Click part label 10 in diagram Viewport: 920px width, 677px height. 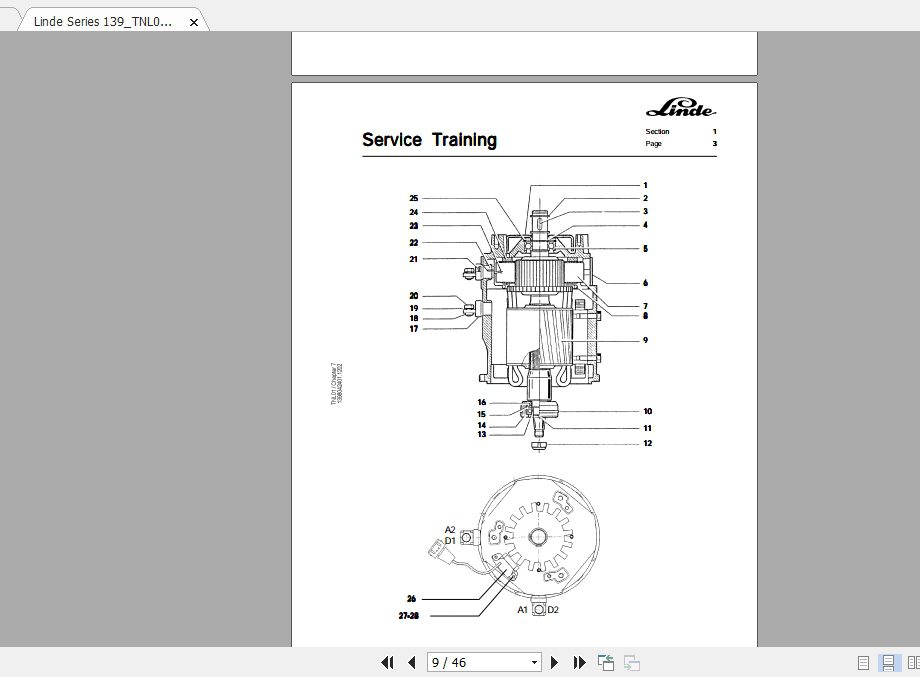click(x=648, y=411)
